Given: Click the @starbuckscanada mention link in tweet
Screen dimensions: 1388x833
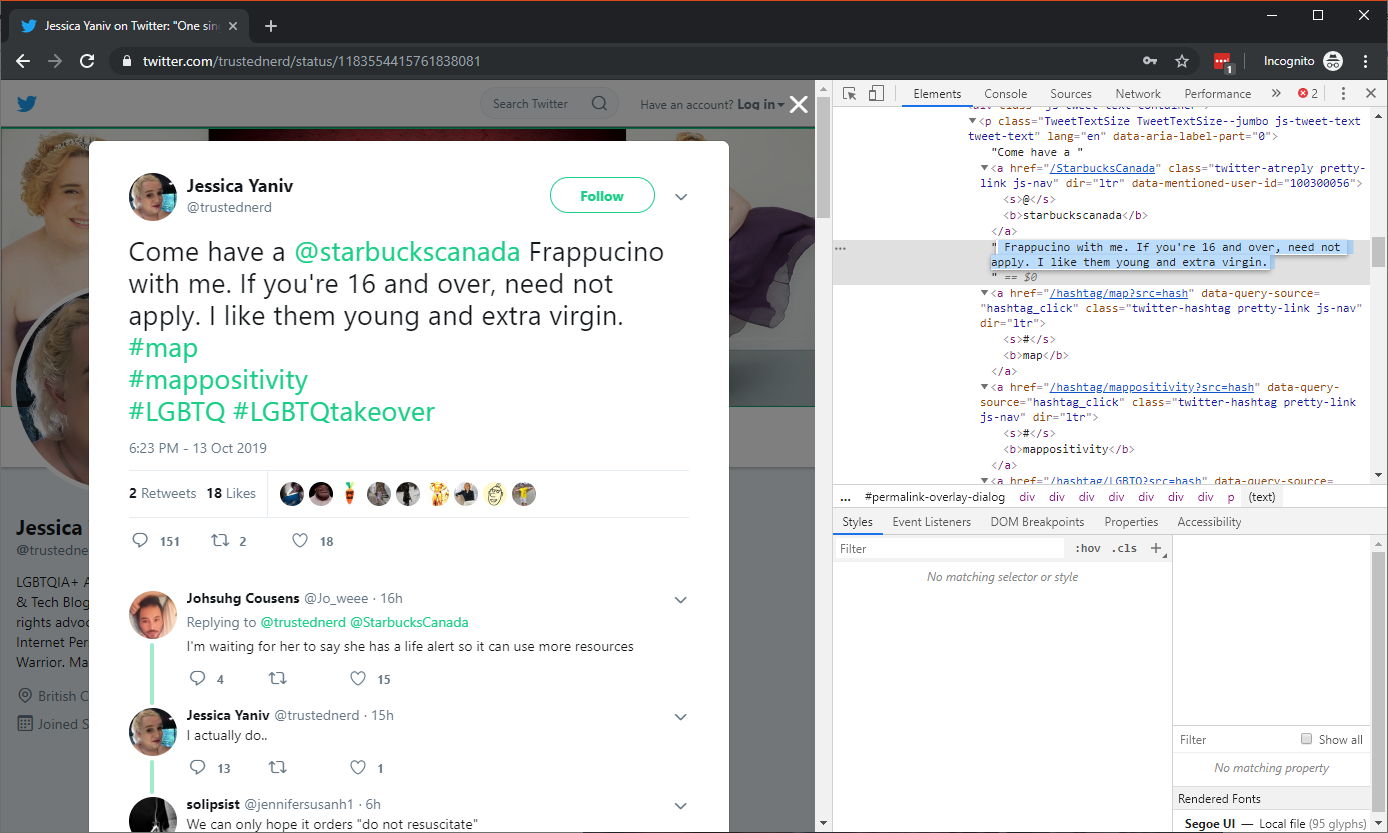Looking at the screenshot, I should (407, 251).
